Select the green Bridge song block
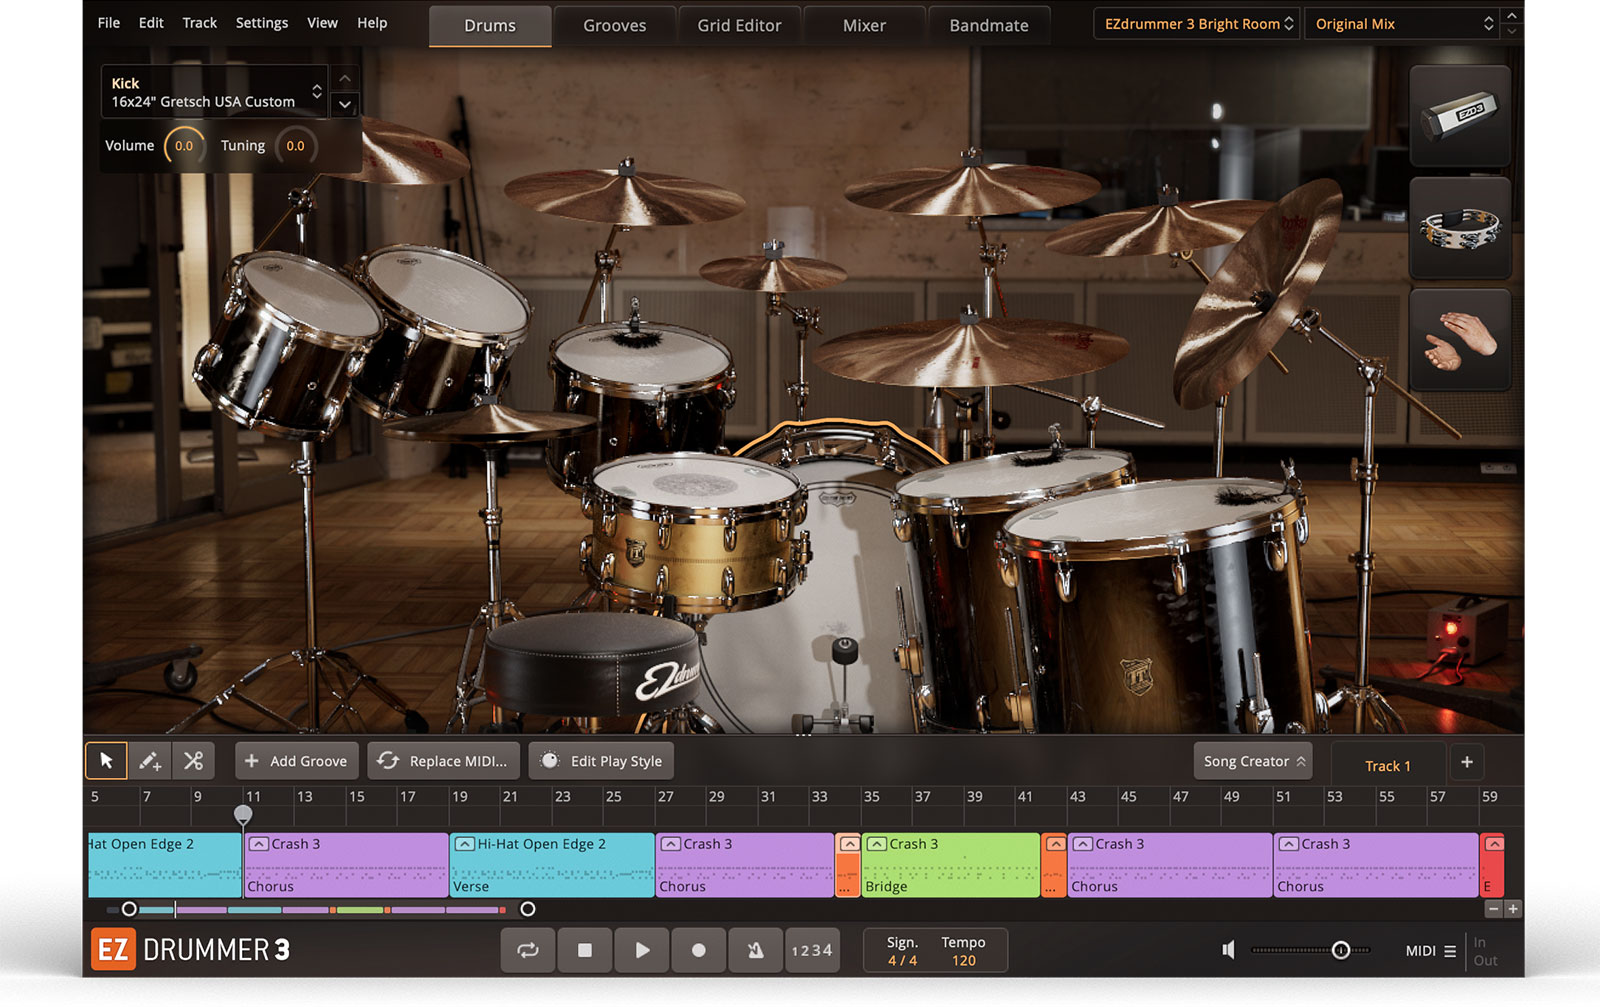 (x=951, y=865)
